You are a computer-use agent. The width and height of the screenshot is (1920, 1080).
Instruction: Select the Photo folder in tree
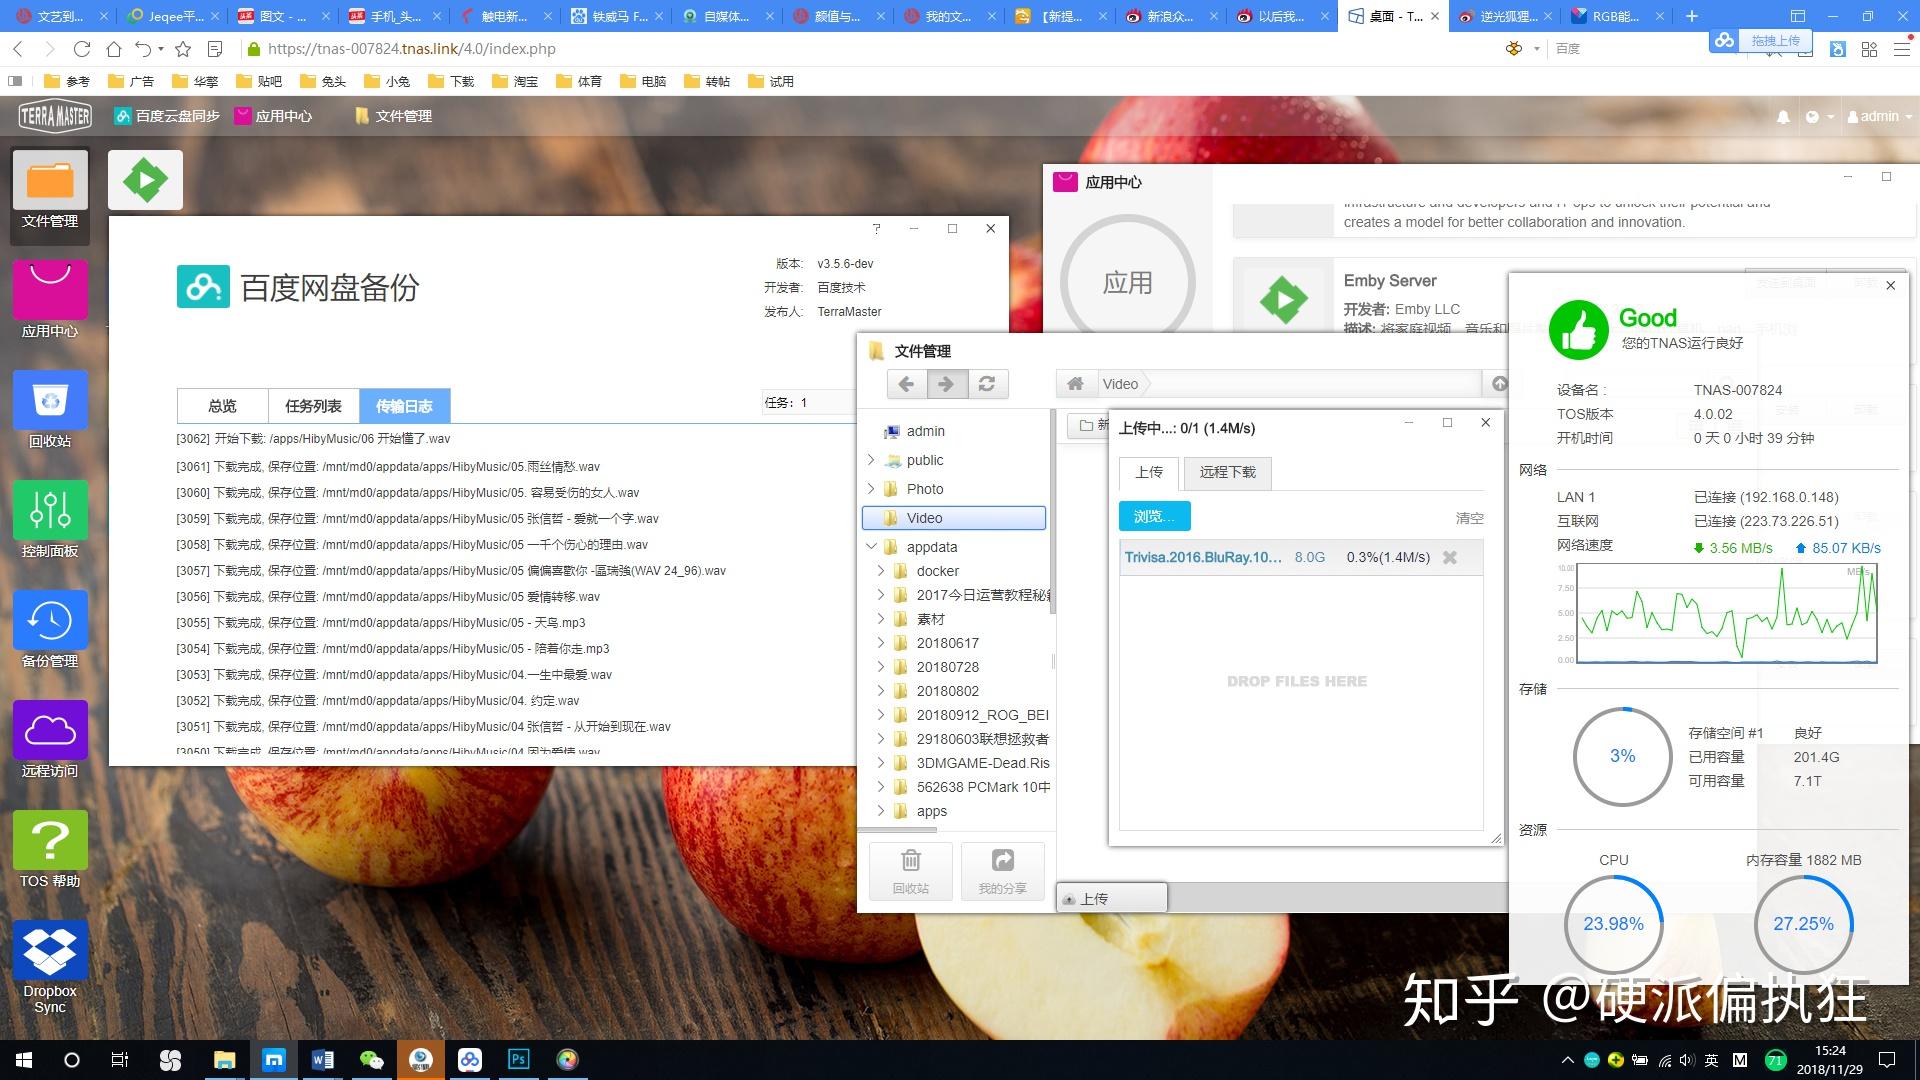924,489
